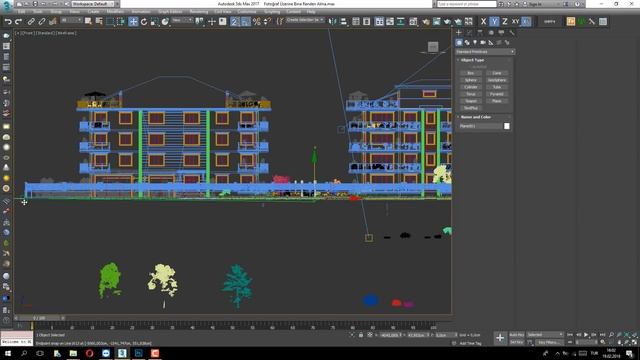
Task: Click the Undo arrow in main toolbar
Action: click(8, 21)
